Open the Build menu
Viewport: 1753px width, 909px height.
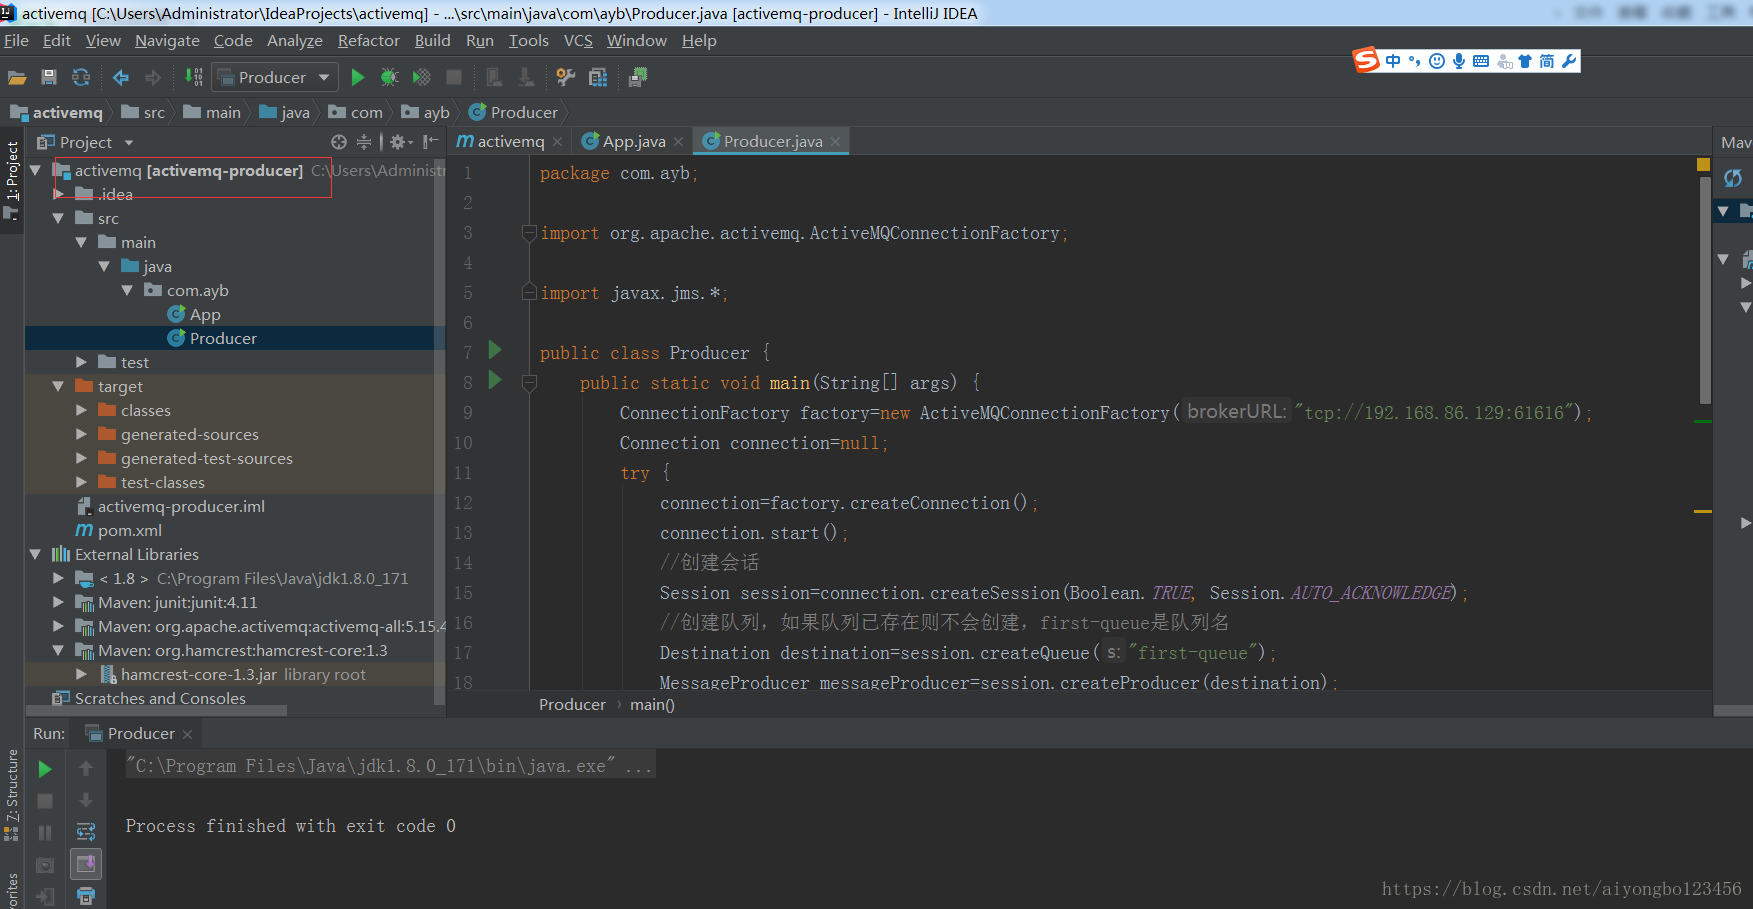pyautogui.click(x=432, y=41)
